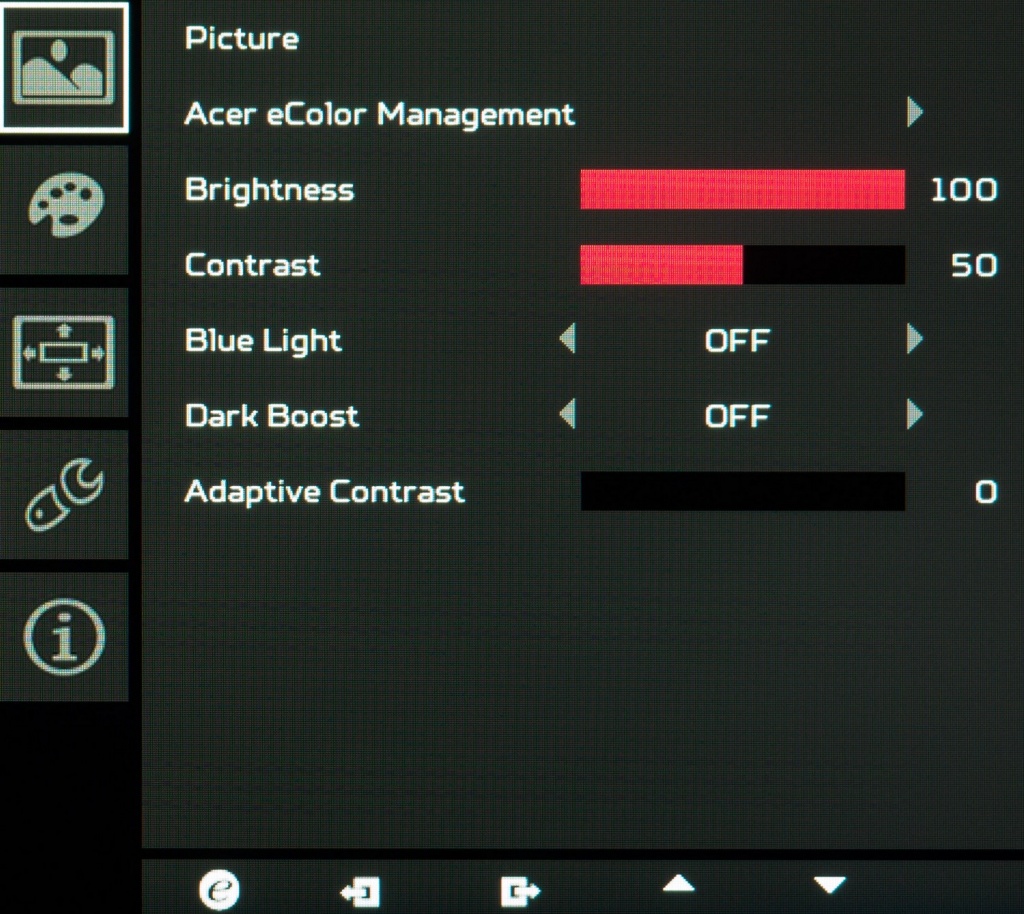
Task: Open the Color palette settings icon
Action: tap(65, 205)
